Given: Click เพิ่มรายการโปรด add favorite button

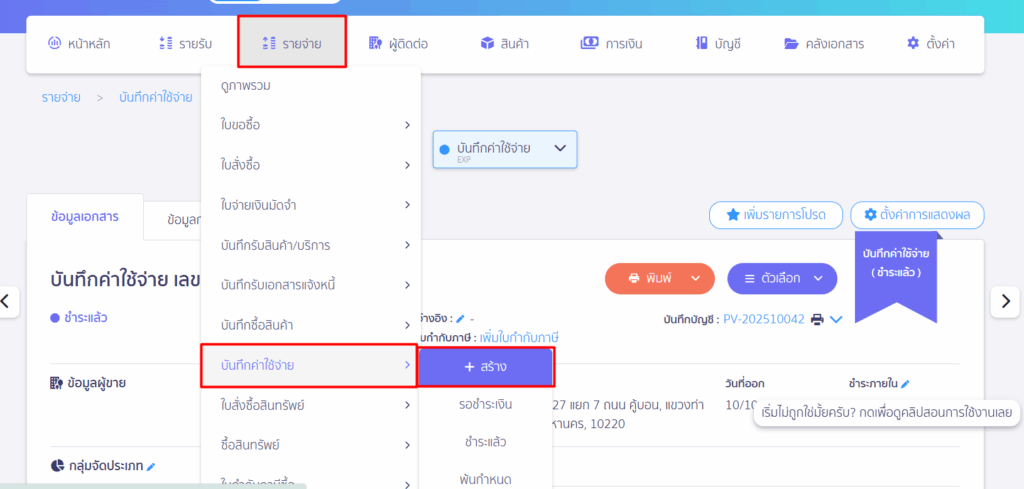Looking at the screenshot, I should [774, 215].
